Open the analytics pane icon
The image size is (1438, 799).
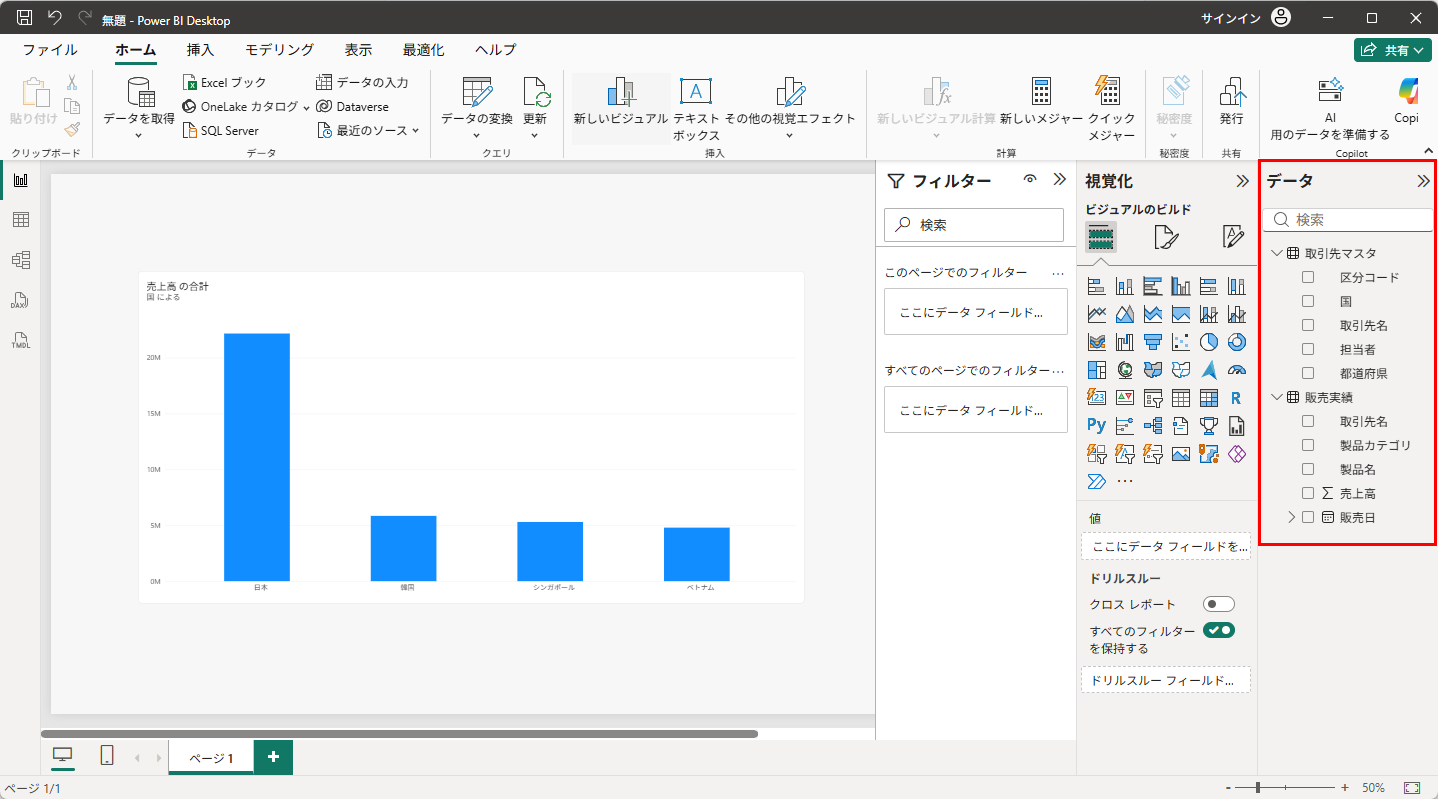click(1233, 237)
